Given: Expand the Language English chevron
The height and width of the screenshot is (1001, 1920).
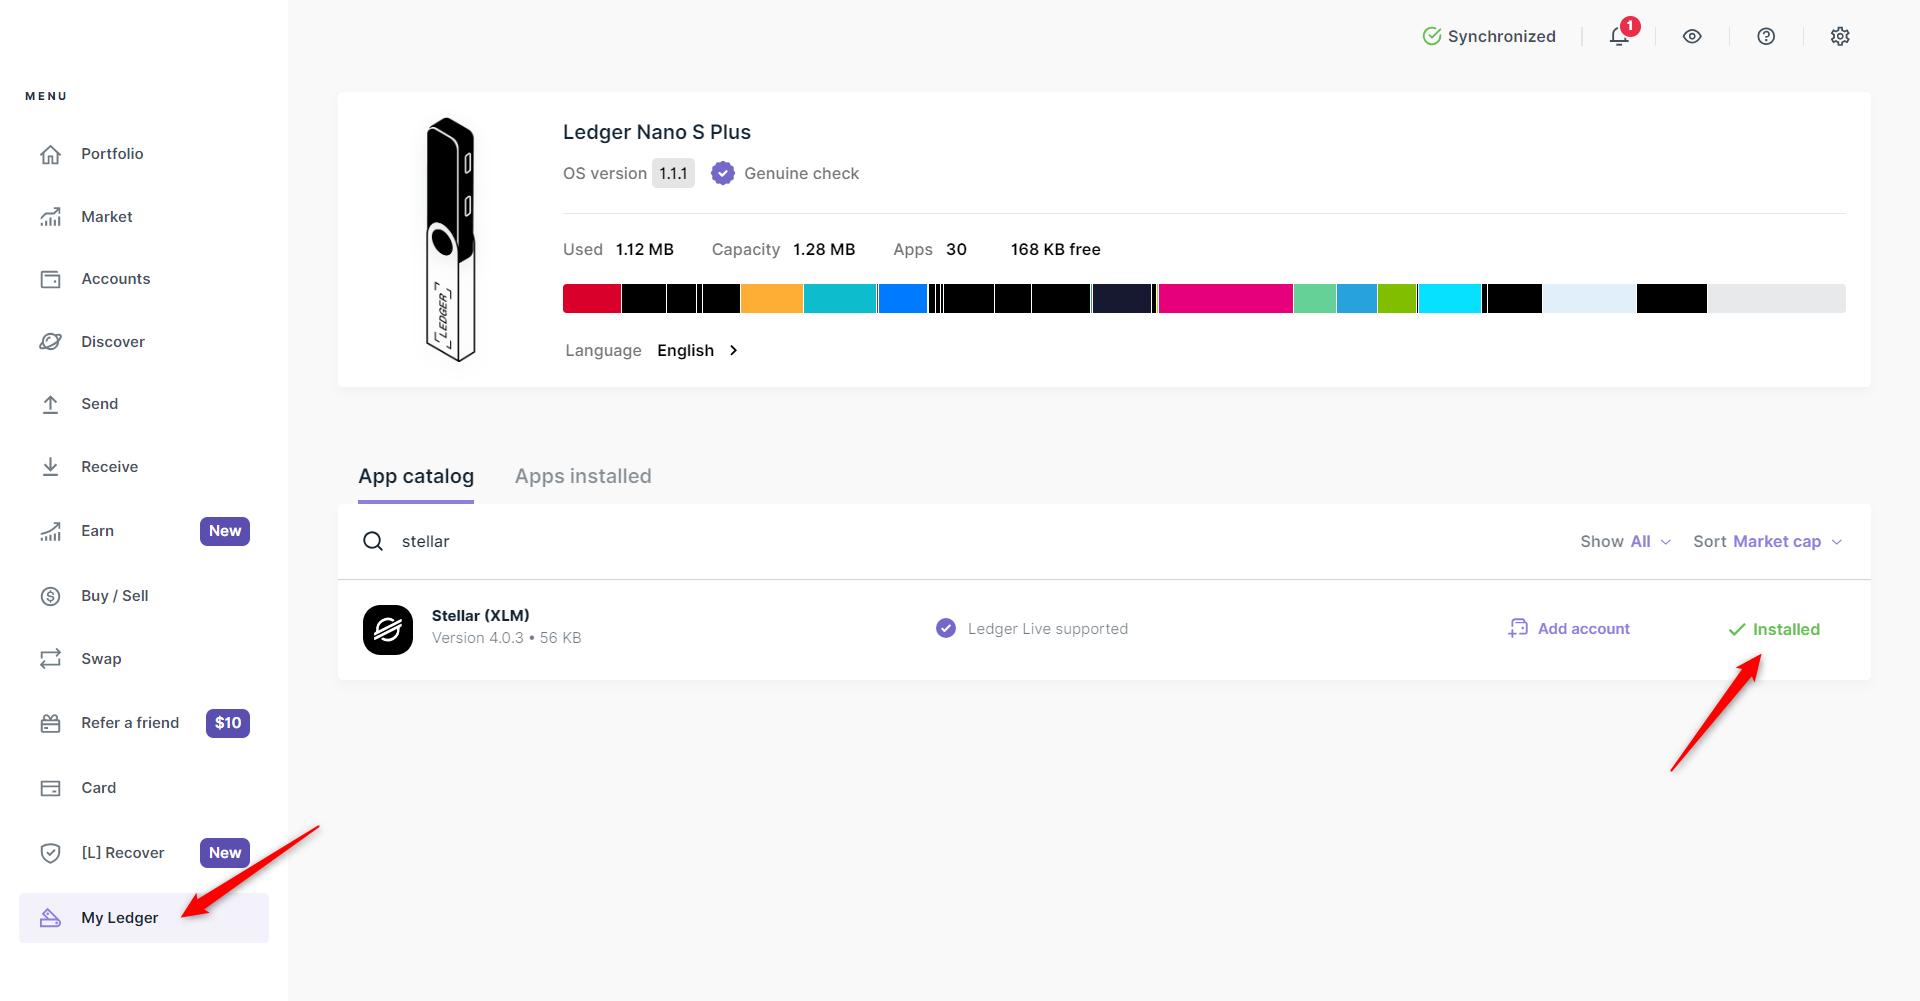Looking at the screenshot, I should (x=734, y=350).
